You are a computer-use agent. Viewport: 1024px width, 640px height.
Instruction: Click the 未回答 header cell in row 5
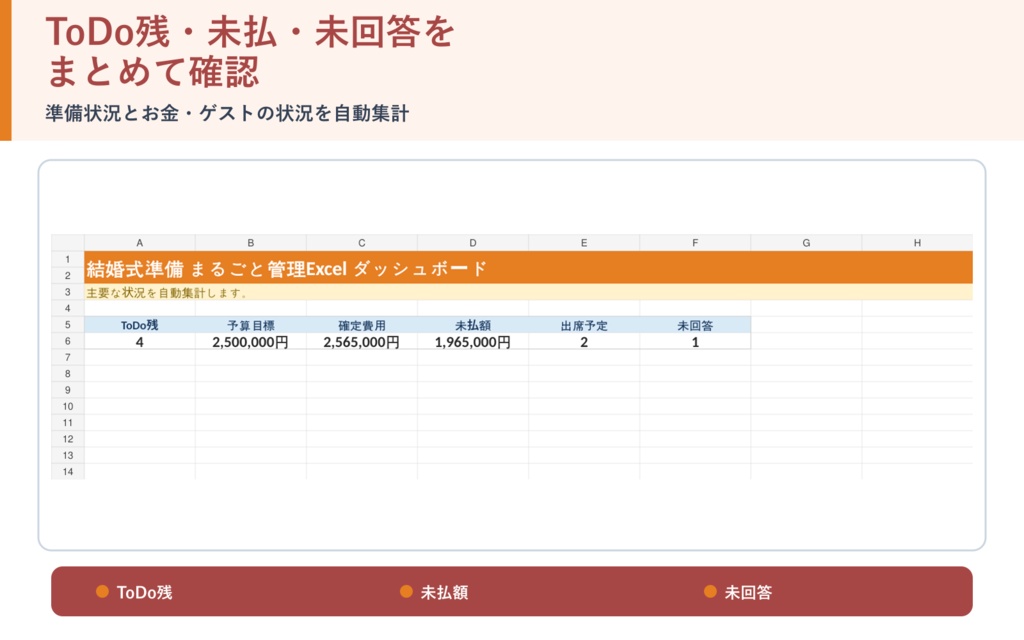coord(695,325)
